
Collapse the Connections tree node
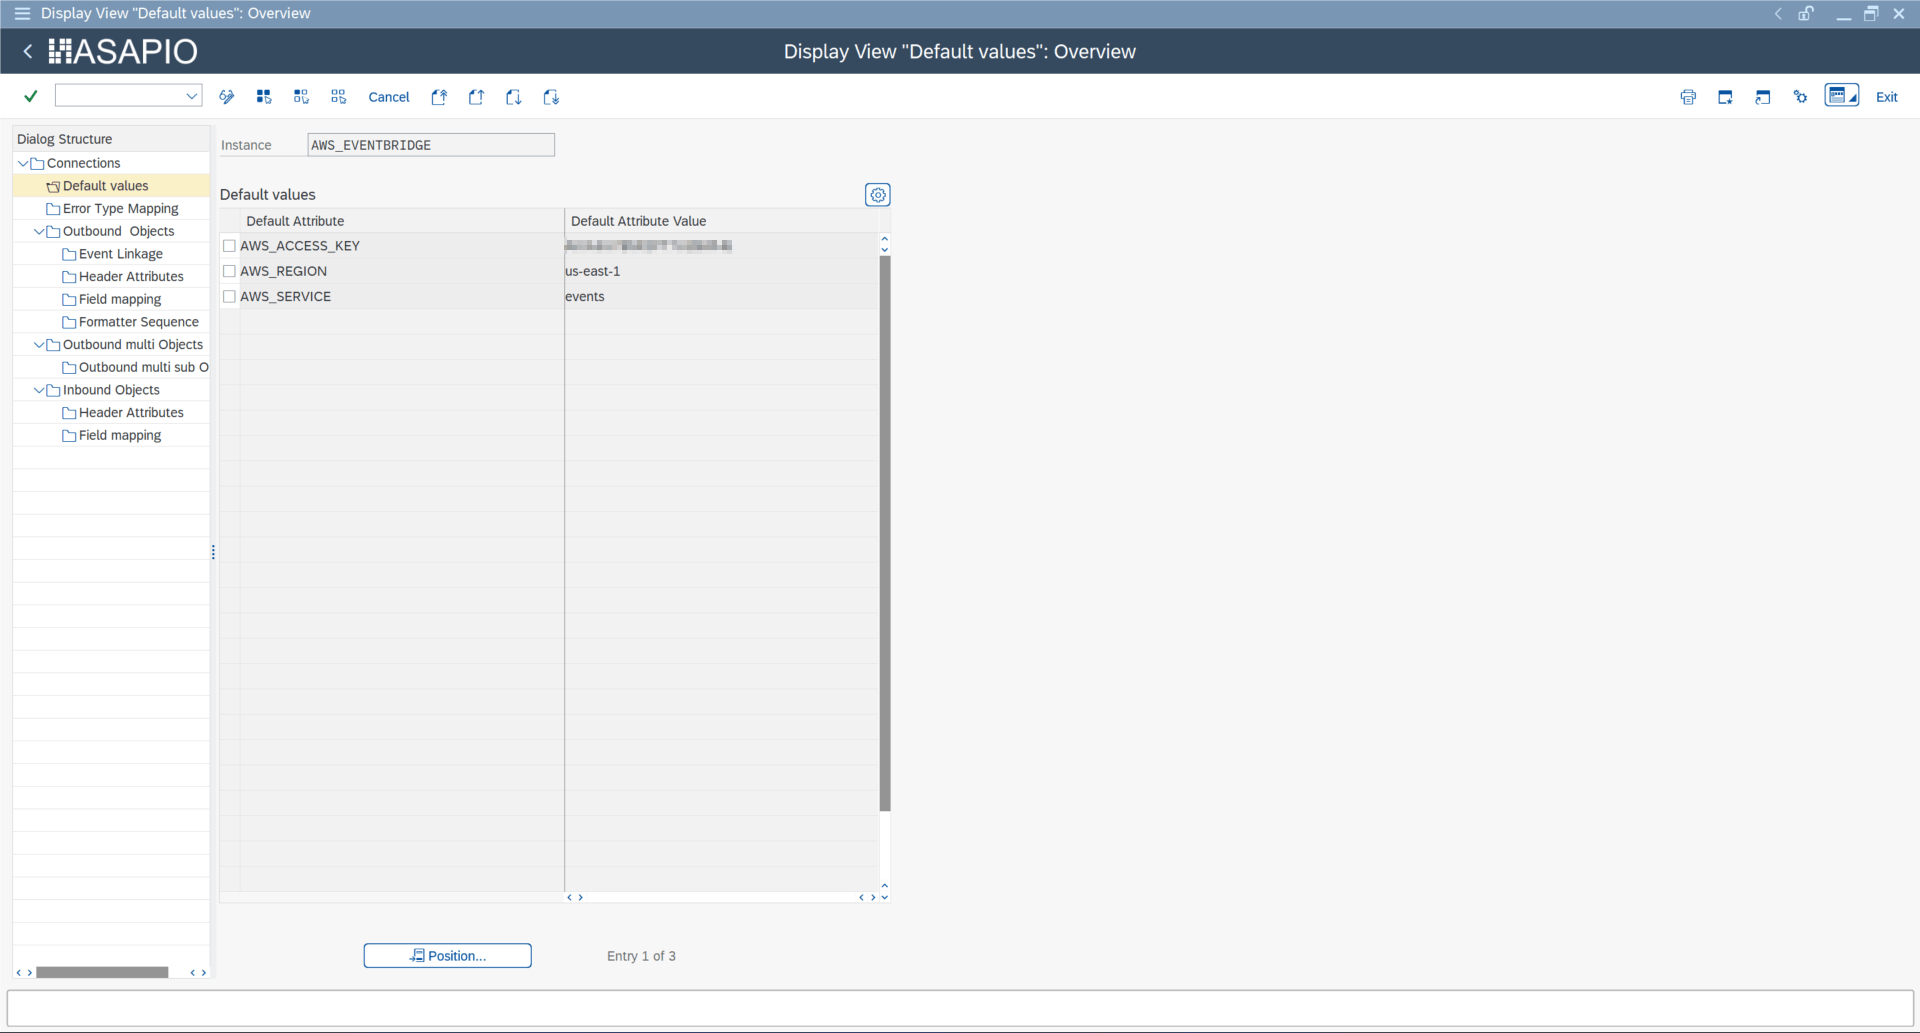[23, 163]
